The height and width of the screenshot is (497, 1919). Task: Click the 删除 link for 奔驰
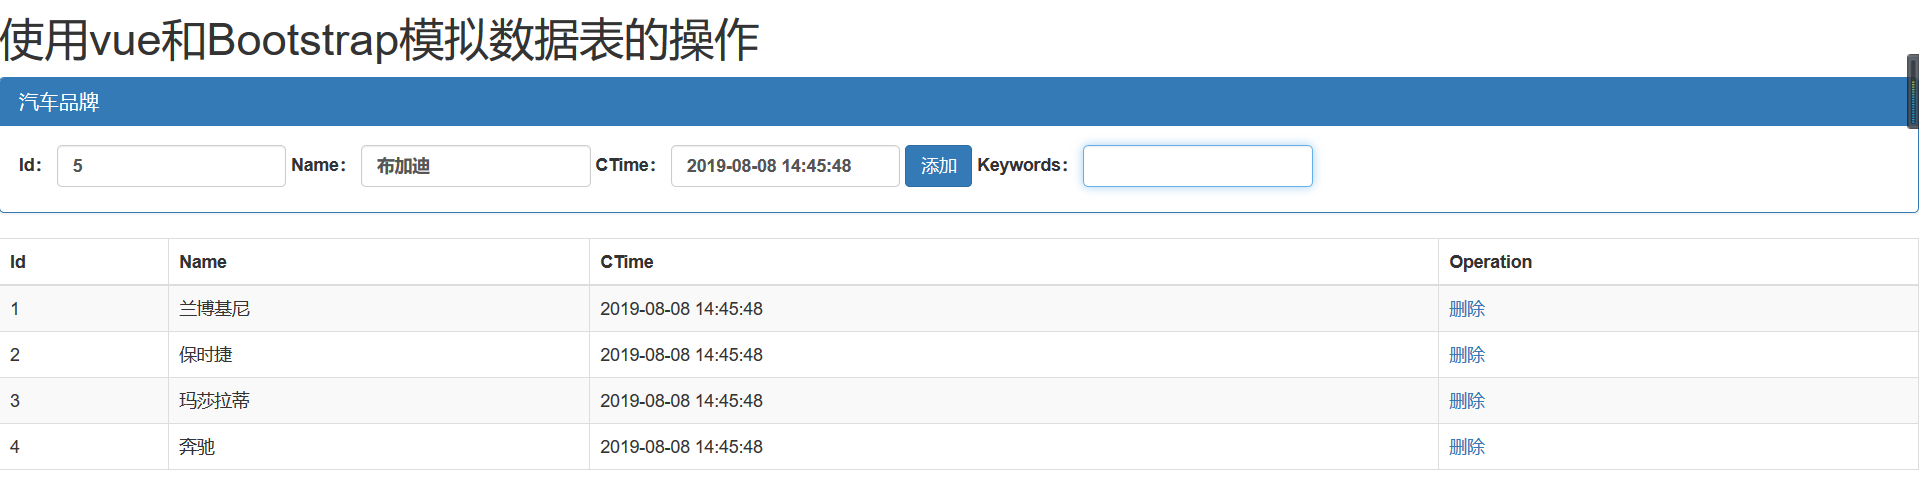click(1467, 447)
